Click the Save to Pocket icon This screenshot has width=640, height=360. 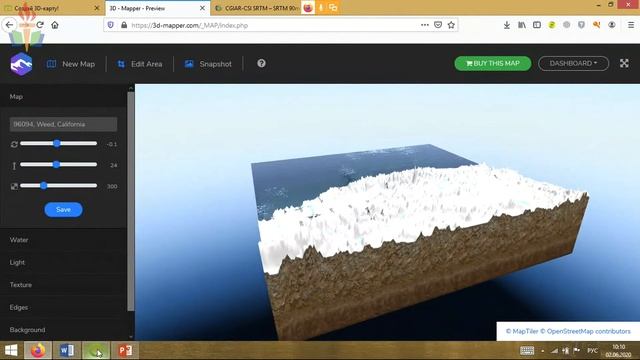[438, 25]
